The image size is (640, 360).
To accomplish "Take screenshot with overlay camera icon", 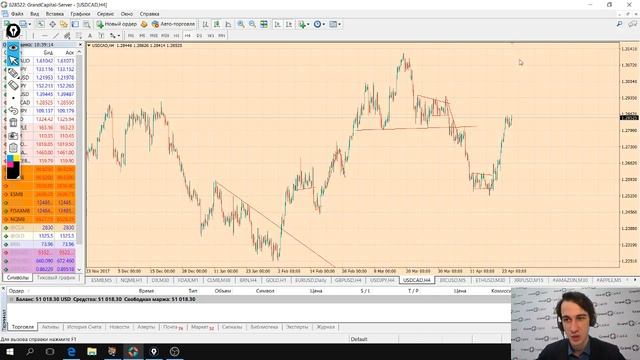I will coord(13,136).
